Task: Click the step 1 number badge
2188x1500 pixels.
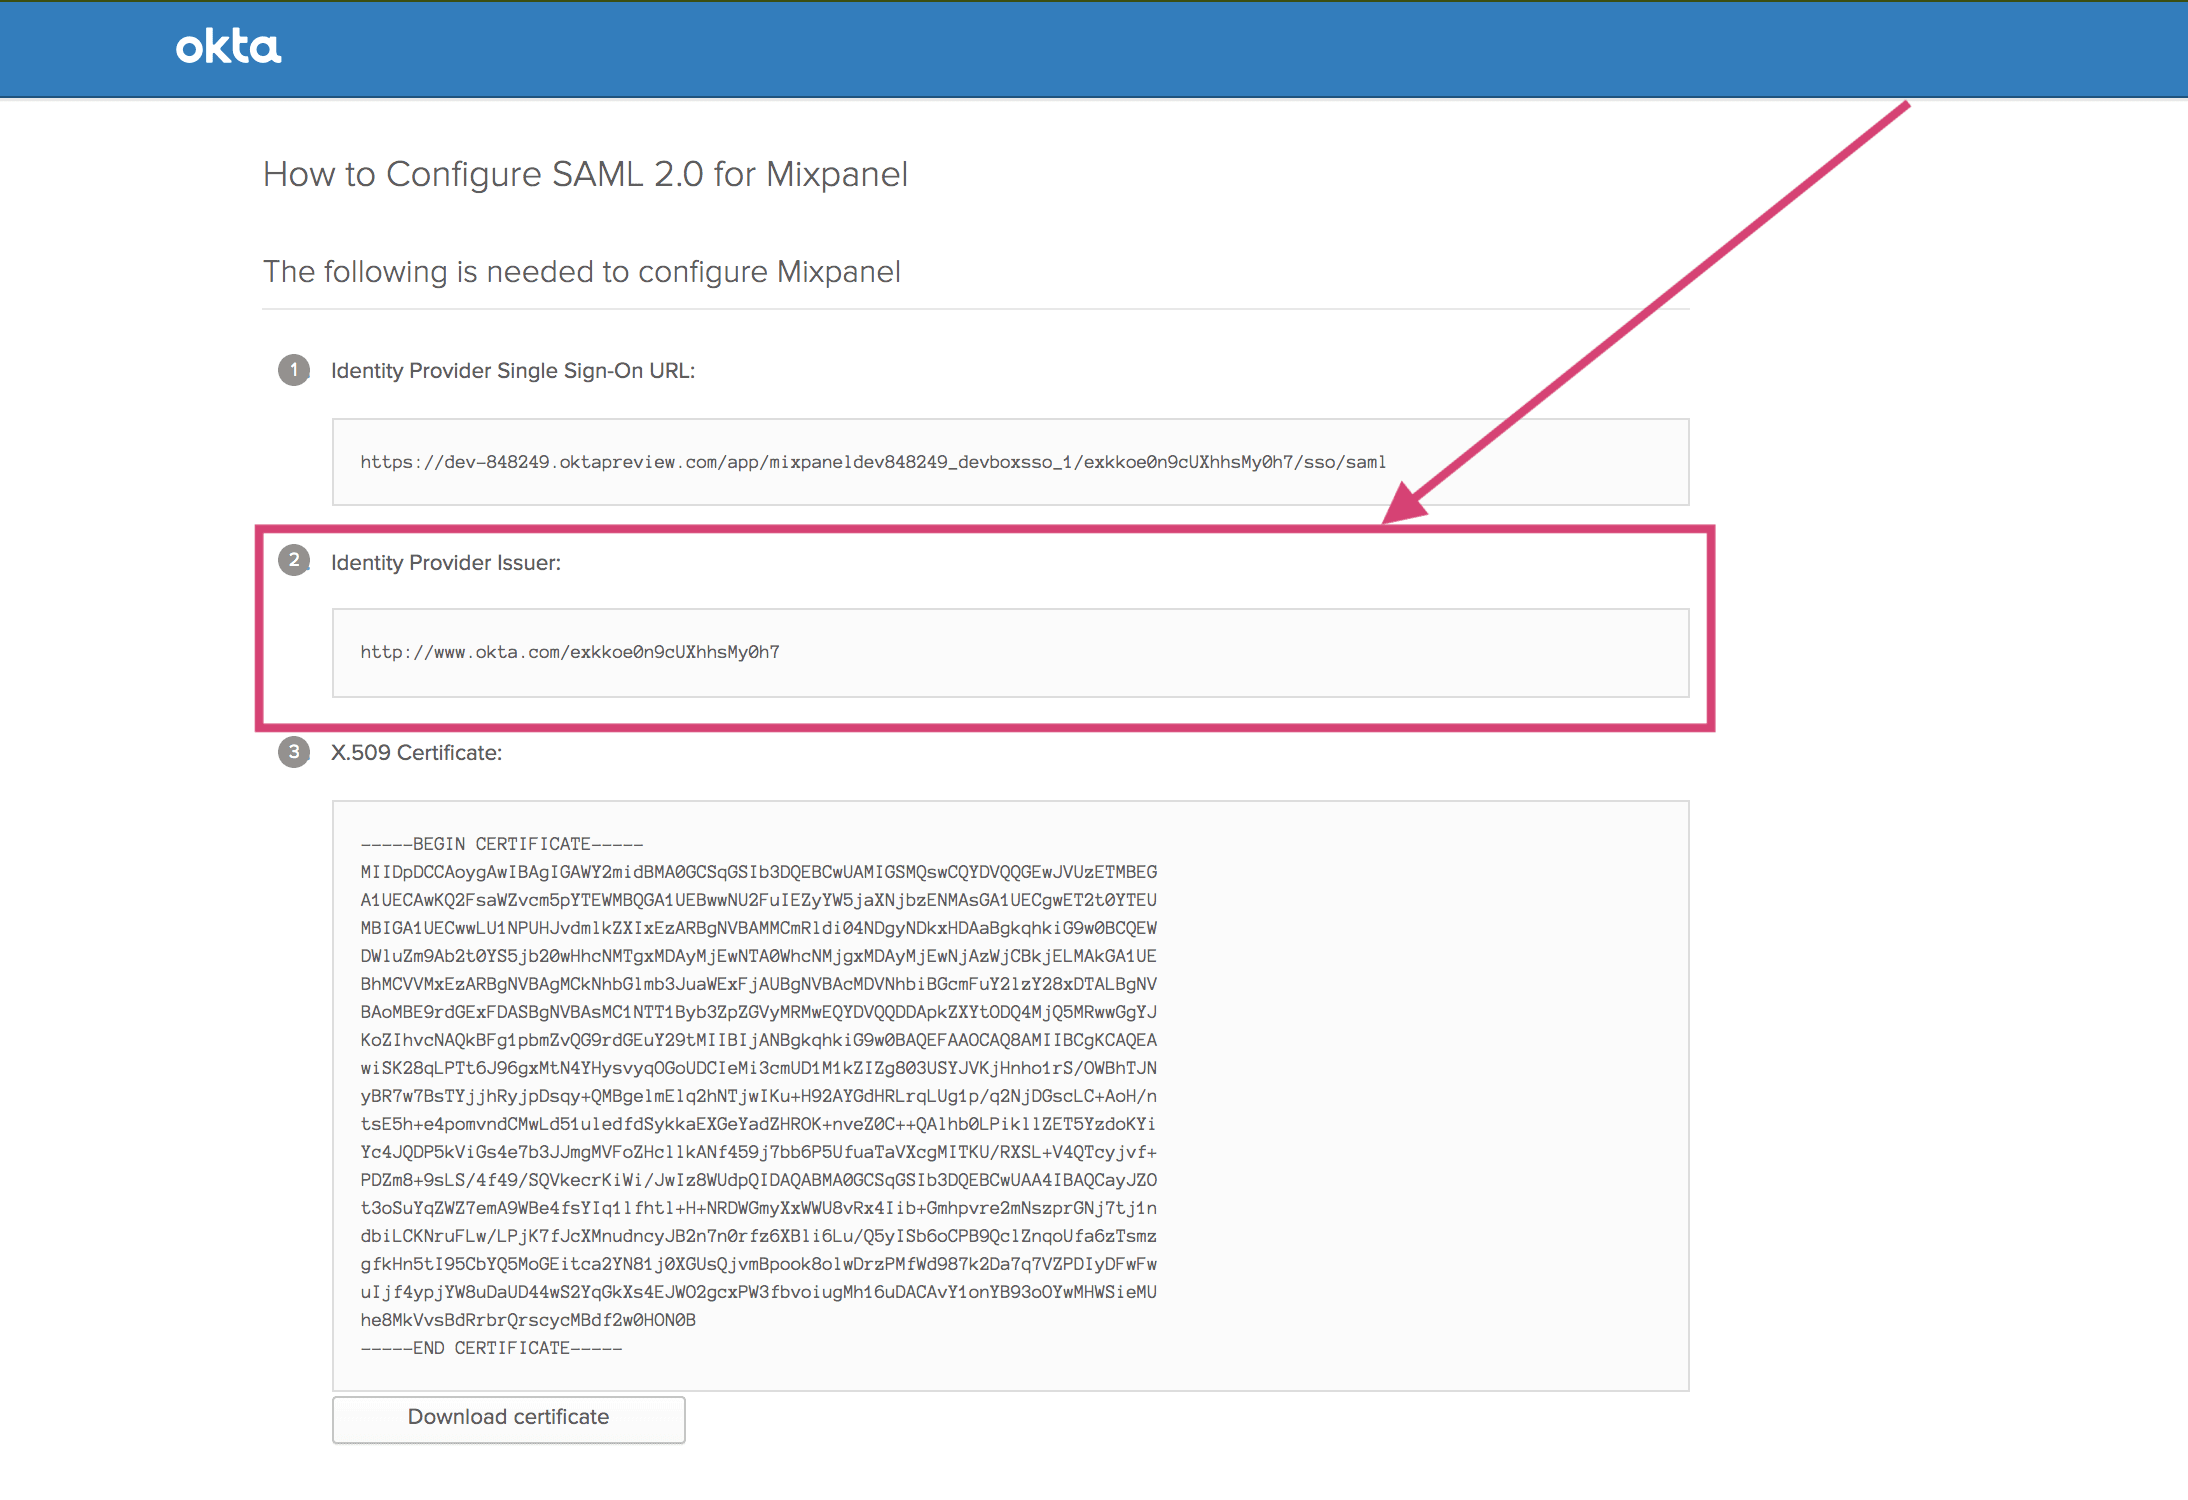Action: coord(294,370)
